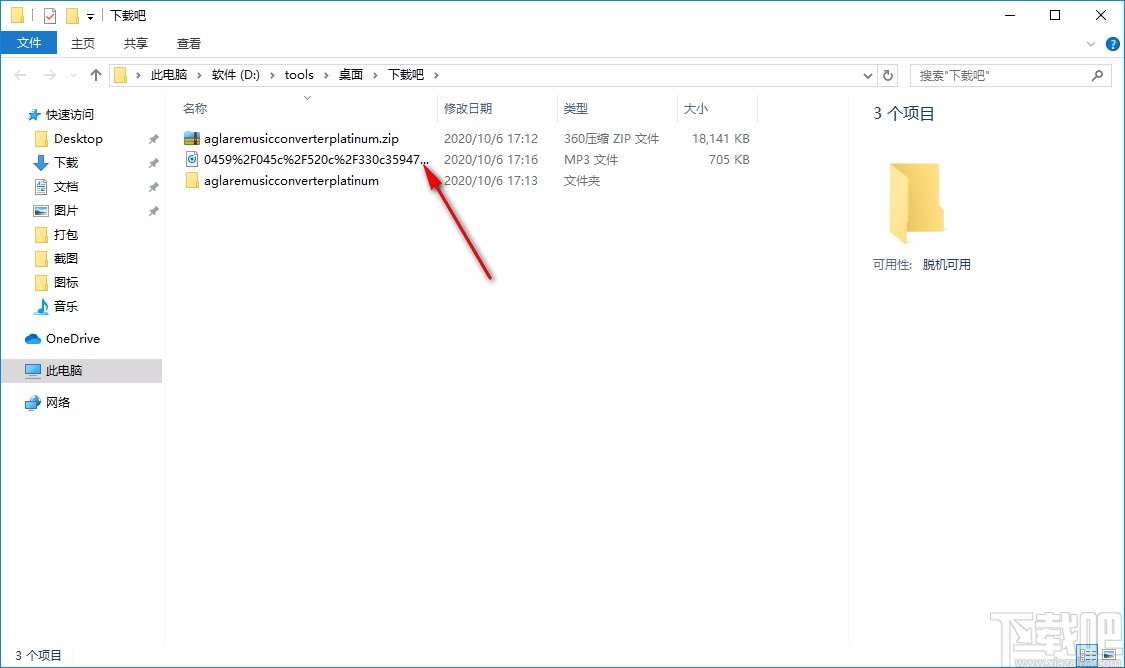Viewport: 1125px width, 668px height.
Task: Toggle pin on the Desktop sidebar entry
Action: [152, 138]
